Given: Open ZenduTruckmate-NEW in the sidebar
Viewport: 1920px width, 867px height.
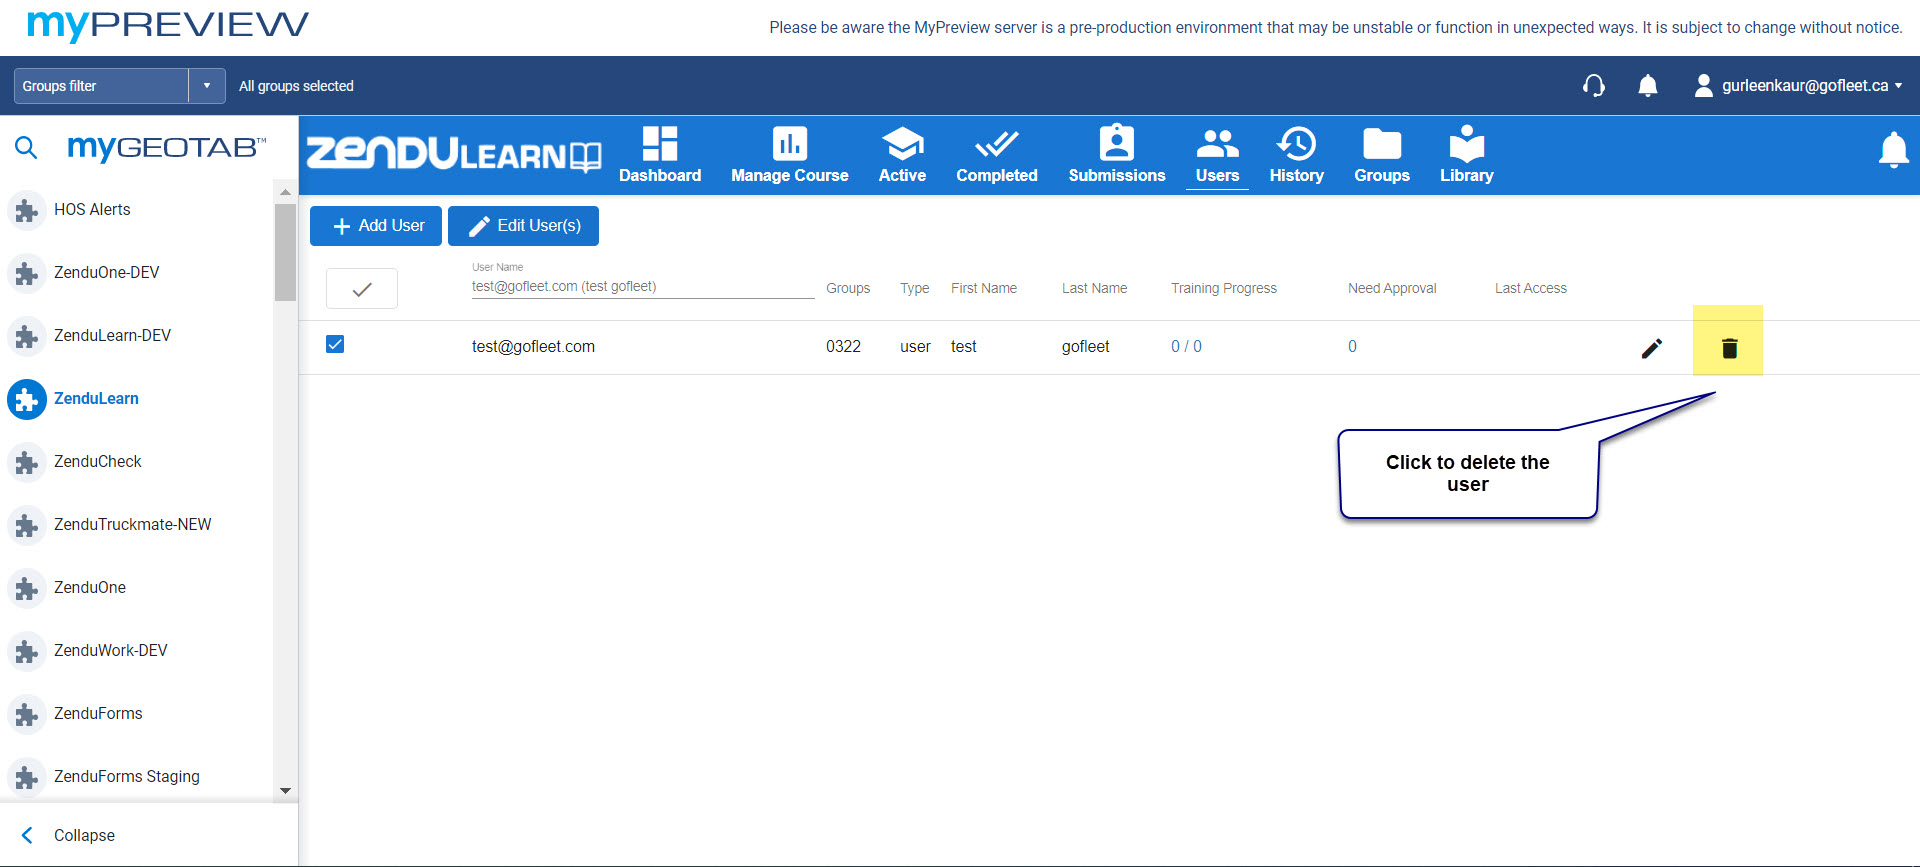Looking at the screenshot, I should 132,525.
